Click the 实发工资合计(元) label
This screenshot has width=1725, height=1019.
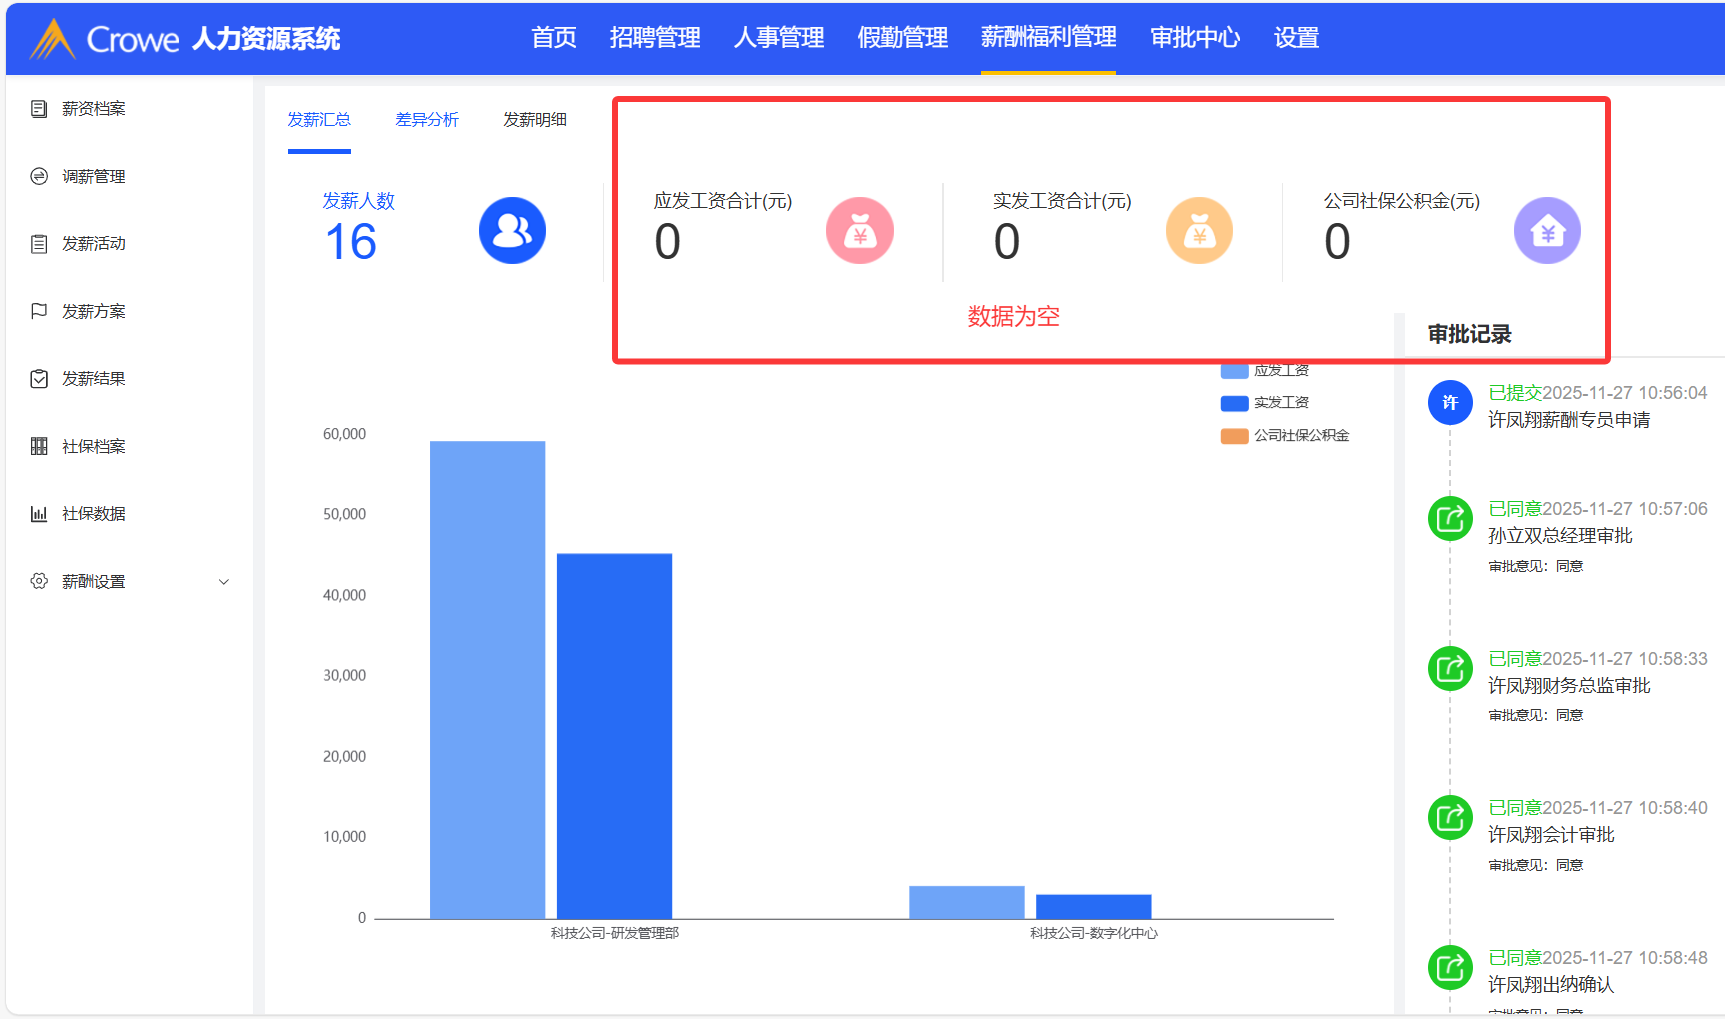tap(1062, 201)
